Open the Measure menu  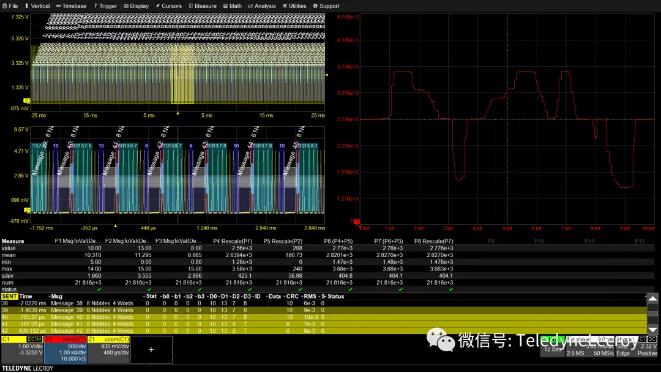(202, 6)
